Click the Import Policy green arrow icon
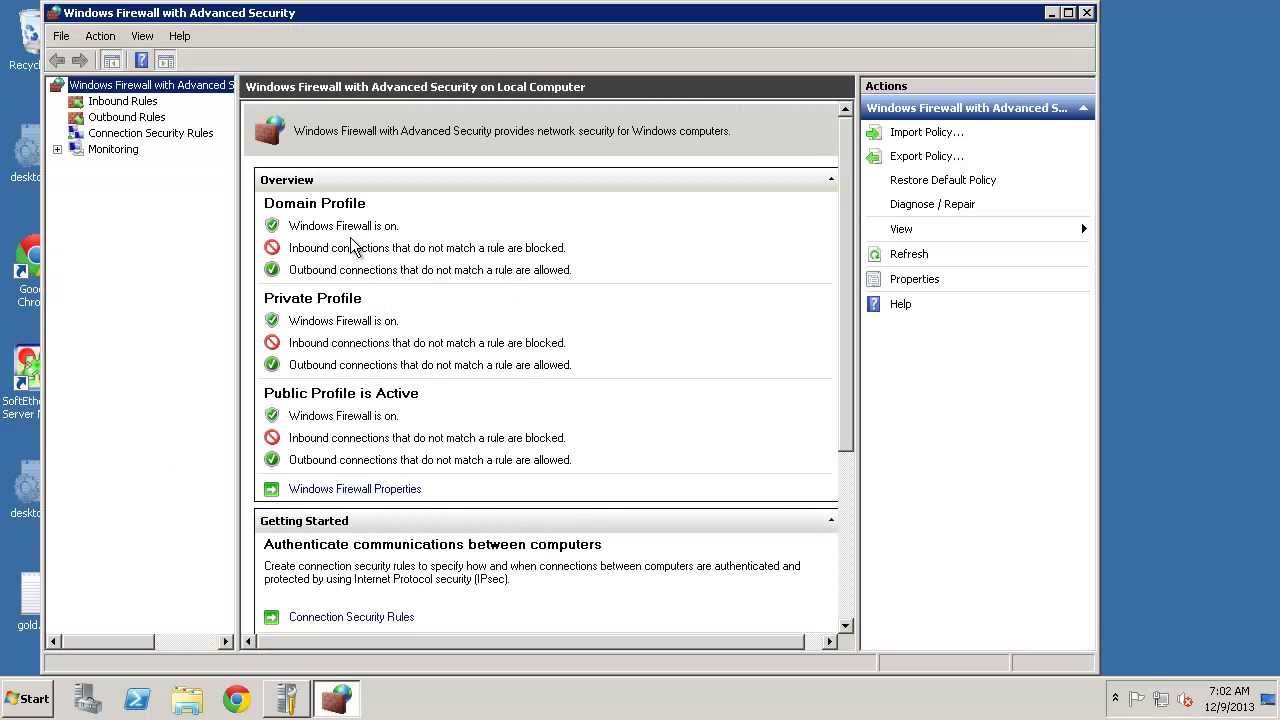 coord(874,132)
